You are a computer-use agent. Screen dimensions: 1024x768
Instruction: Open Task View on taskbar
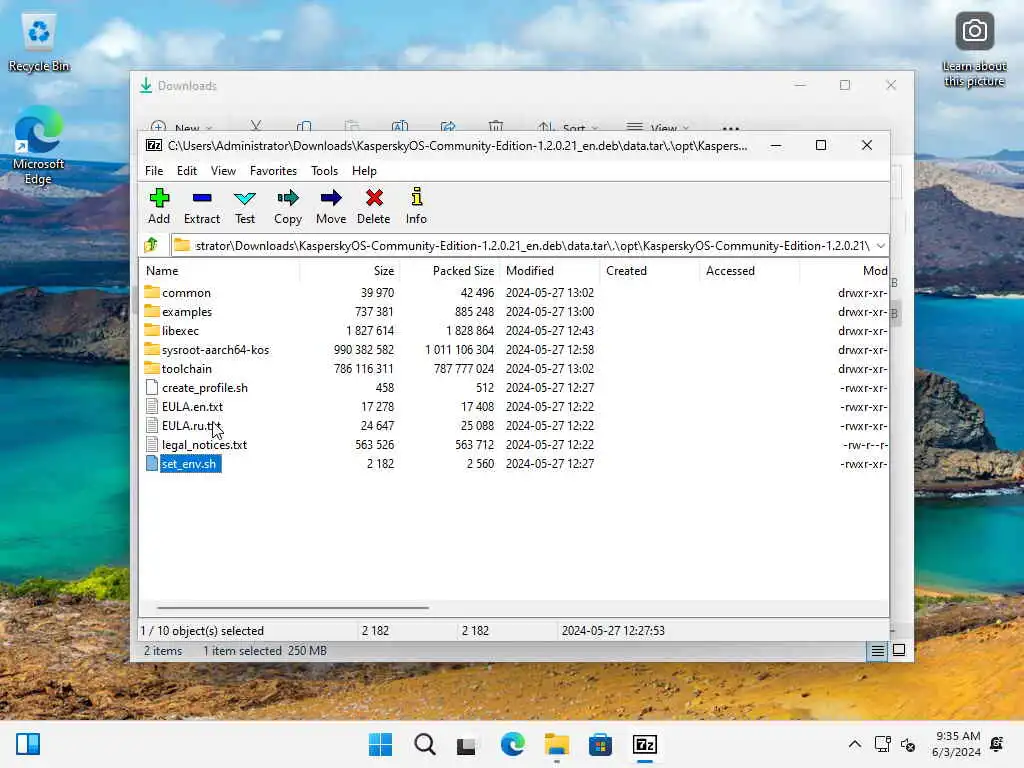pos(466,744)
